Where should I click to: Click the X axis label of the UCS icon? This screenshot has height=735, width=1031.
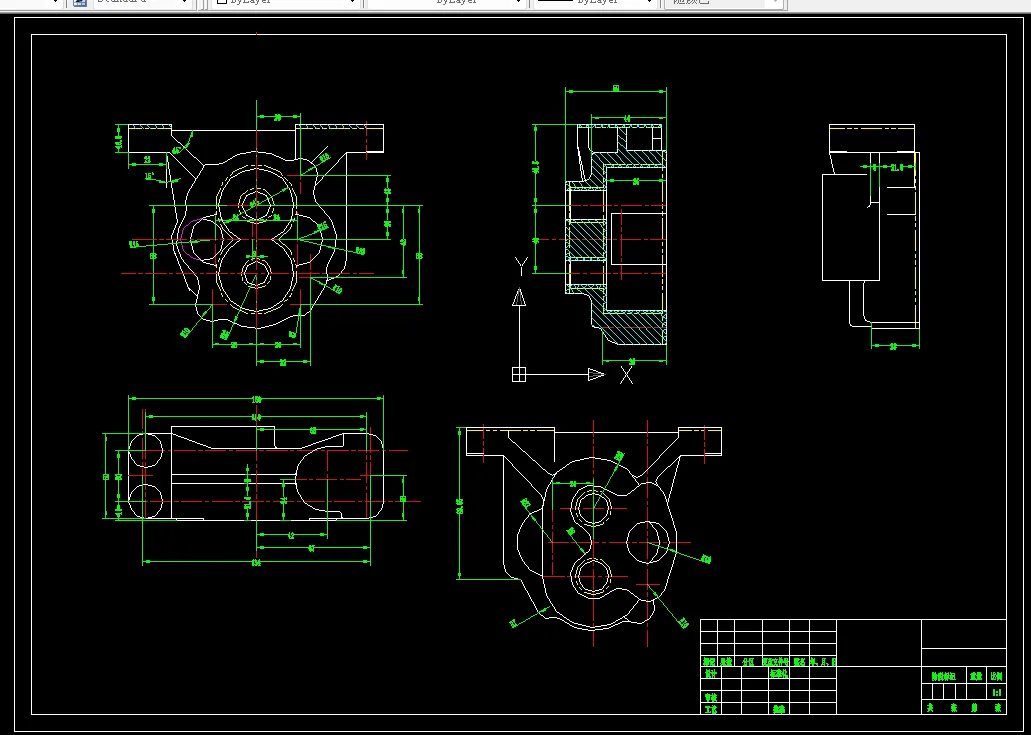click(x=626, y=375)
